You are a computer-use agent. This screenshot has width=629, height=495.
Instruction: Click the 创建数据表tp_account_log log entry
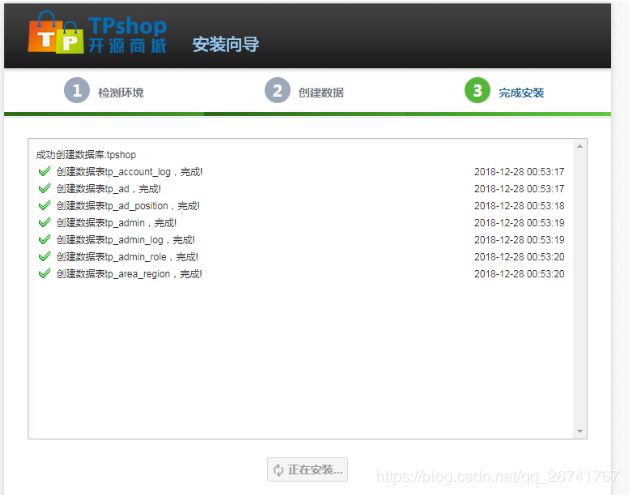coord(129,172)
